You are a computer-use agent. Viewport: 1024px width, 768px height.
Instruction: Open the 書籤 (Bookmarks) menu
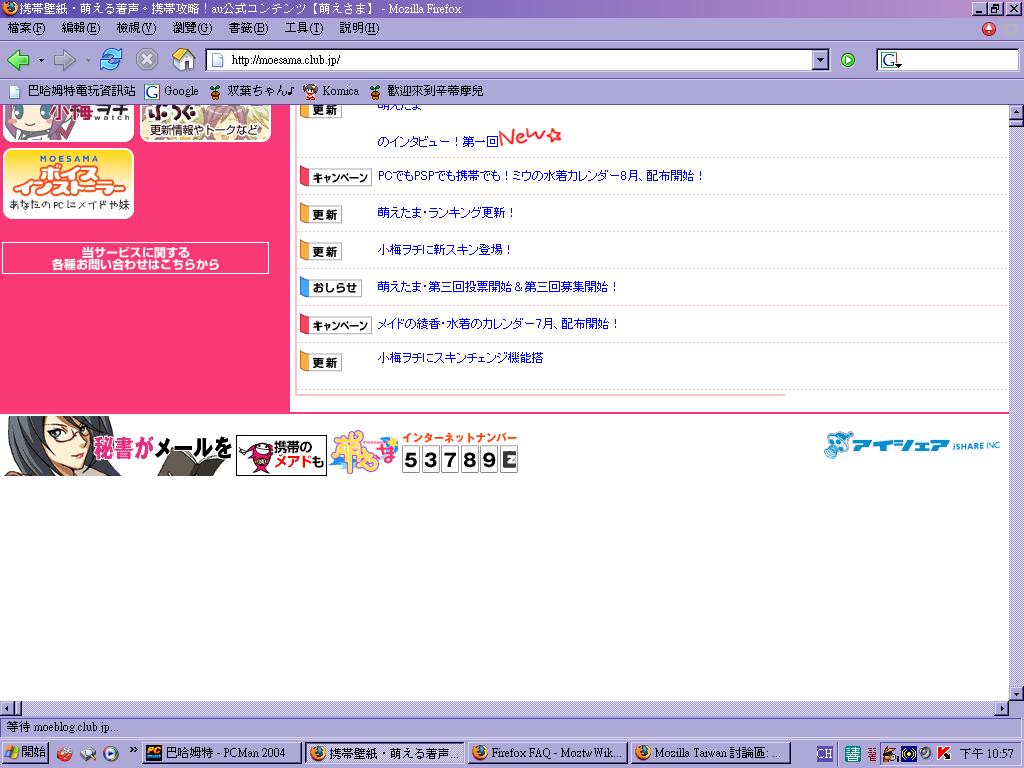[x=247, y=28]
